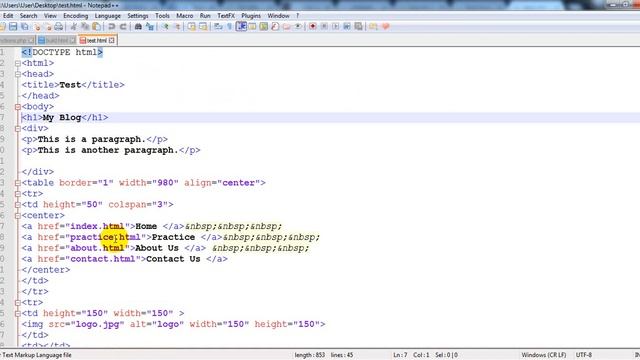The height and width of the screenshot is (360, 640).
Task: Click the Copy toolbar icon
Action: click(85, 27)
